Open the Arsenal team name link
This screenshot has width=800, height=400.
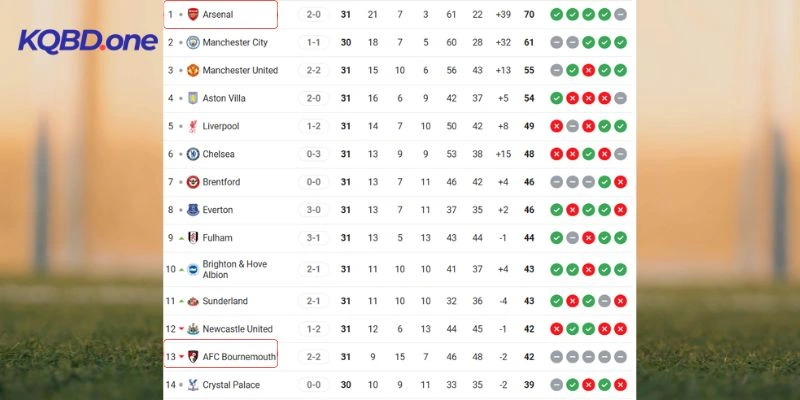pos(217,15)
